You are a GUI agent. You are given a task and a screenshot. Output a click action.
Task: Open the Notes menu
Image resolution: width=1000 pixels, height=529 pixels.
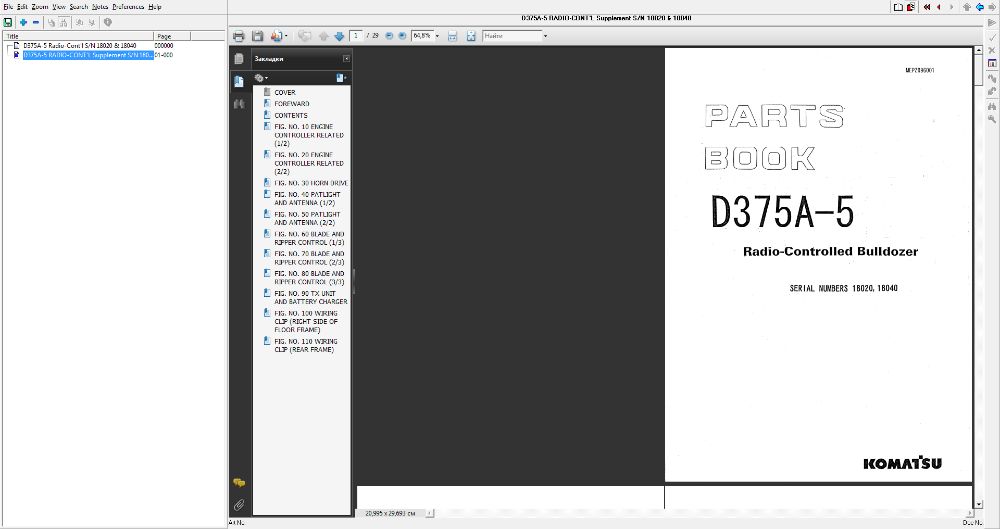(100, 6)
